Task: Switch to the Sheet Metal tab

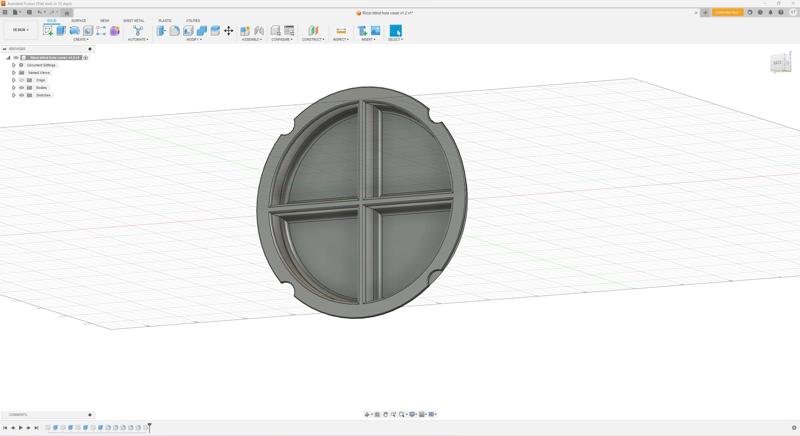Action: 133,20
